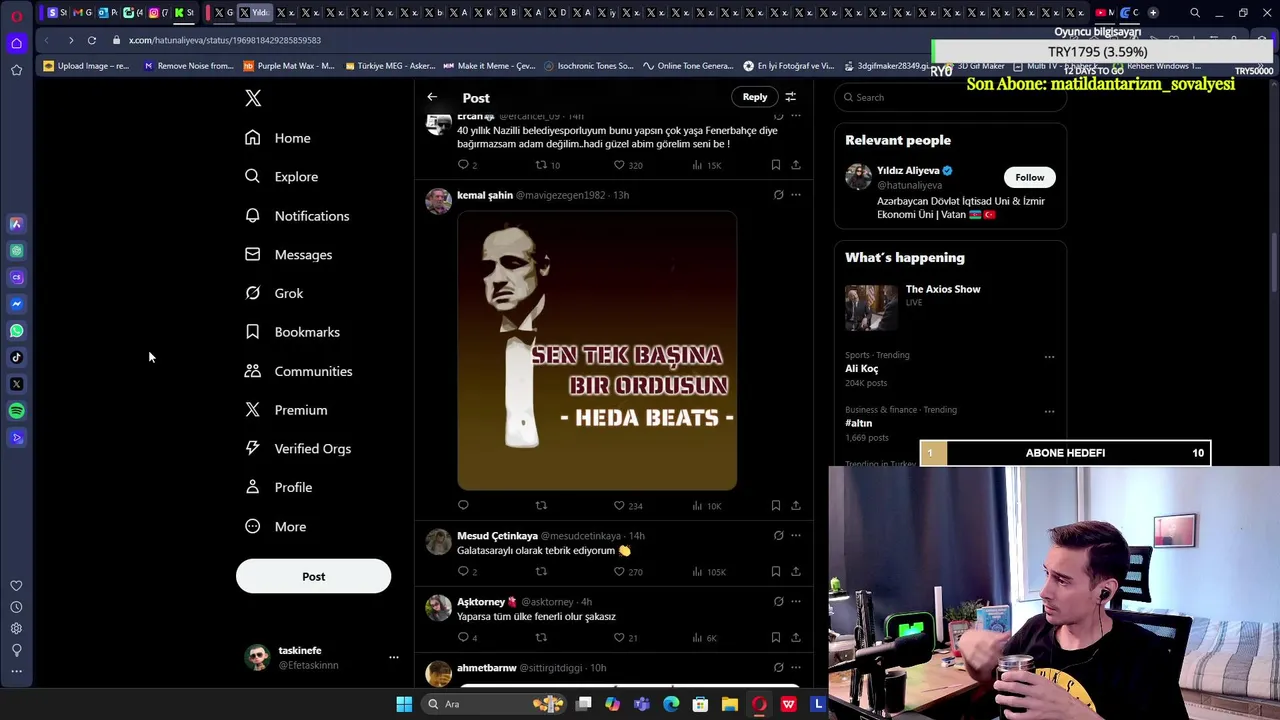Open more options for Ali Koç trend
The height and width of the screenshot is (720, 1280).
[x=1049, y=356]
